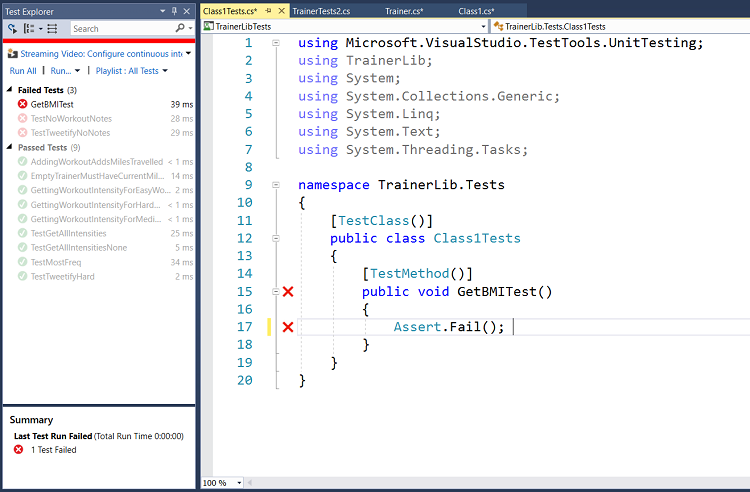Screen dimensions: 750x492
Task: Open the TrainerLibTests project dropdown
Action: (483, 26)
